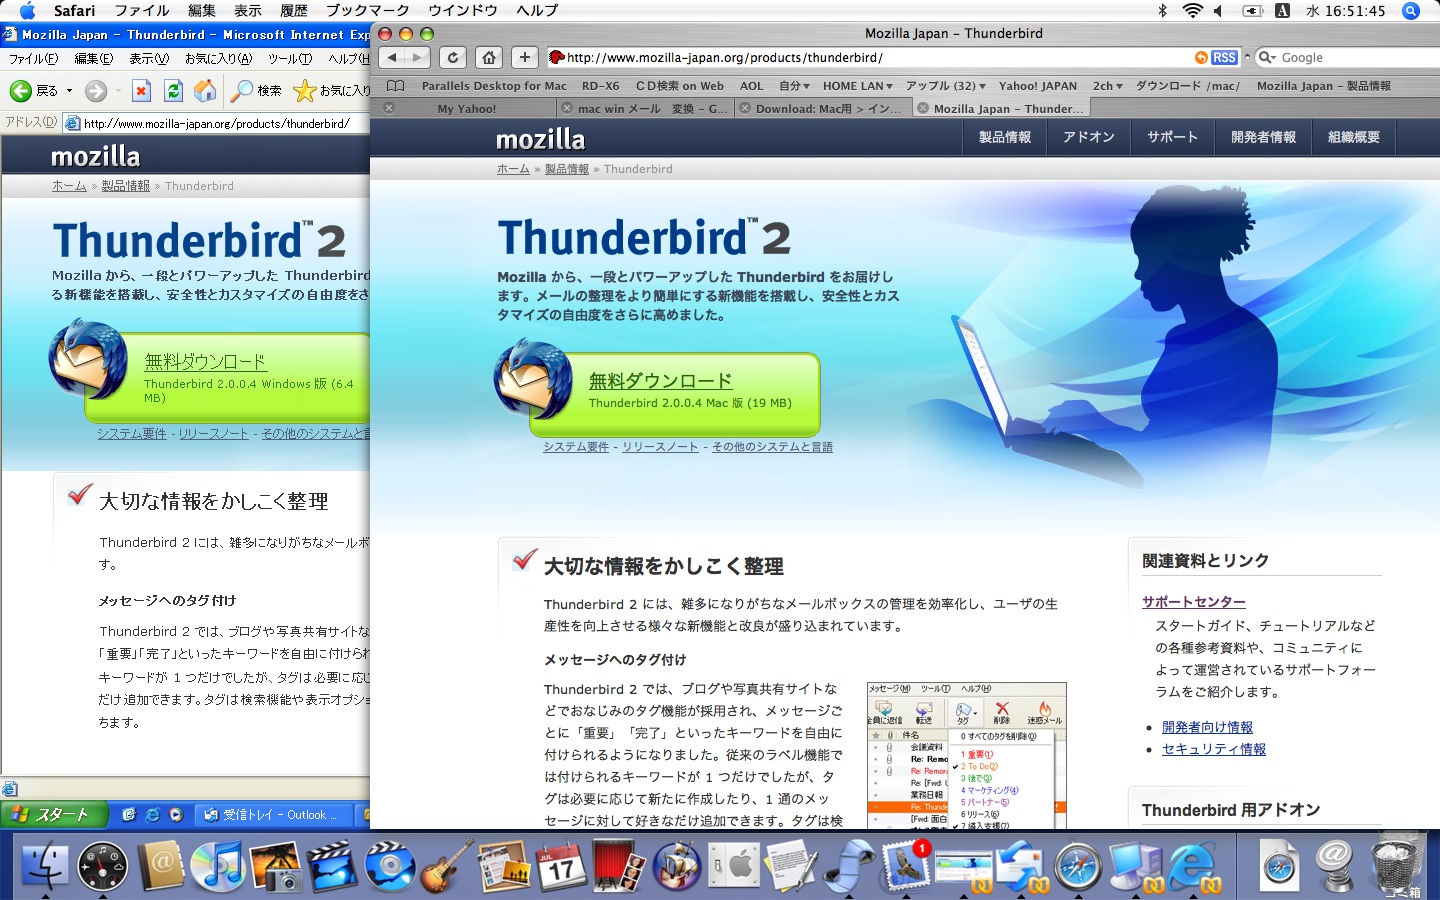
Task: Click Safari's reload page button
Action: pos(453,57)
